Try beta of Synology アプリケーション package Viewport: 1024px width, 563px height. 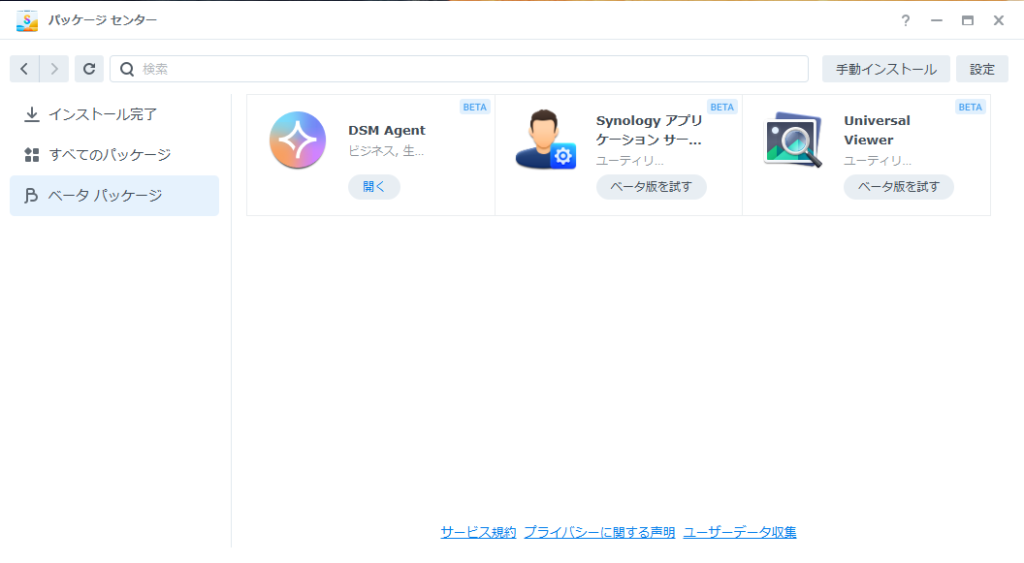651,187
